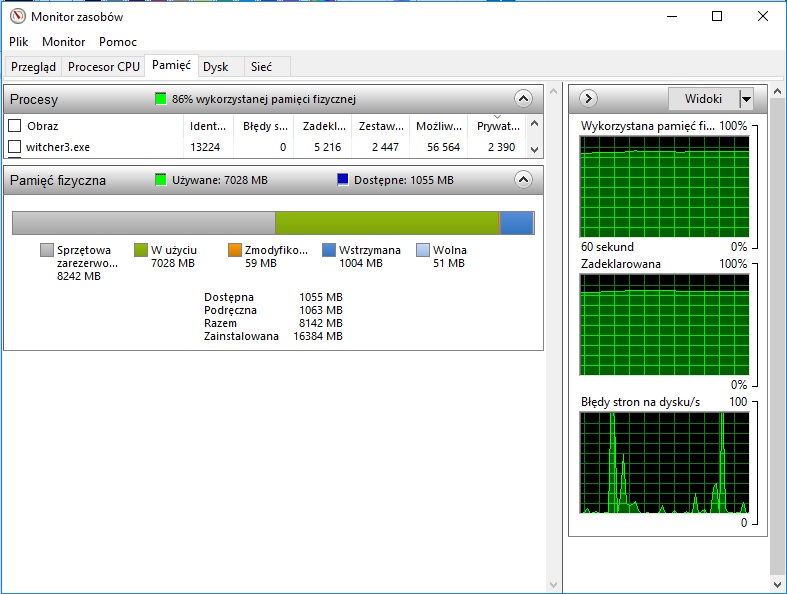This screenshot has width=787, height=594.
Task: Check the witcher3.exe process checkbox
Action: pyautogui.click(x=15, y=147)
